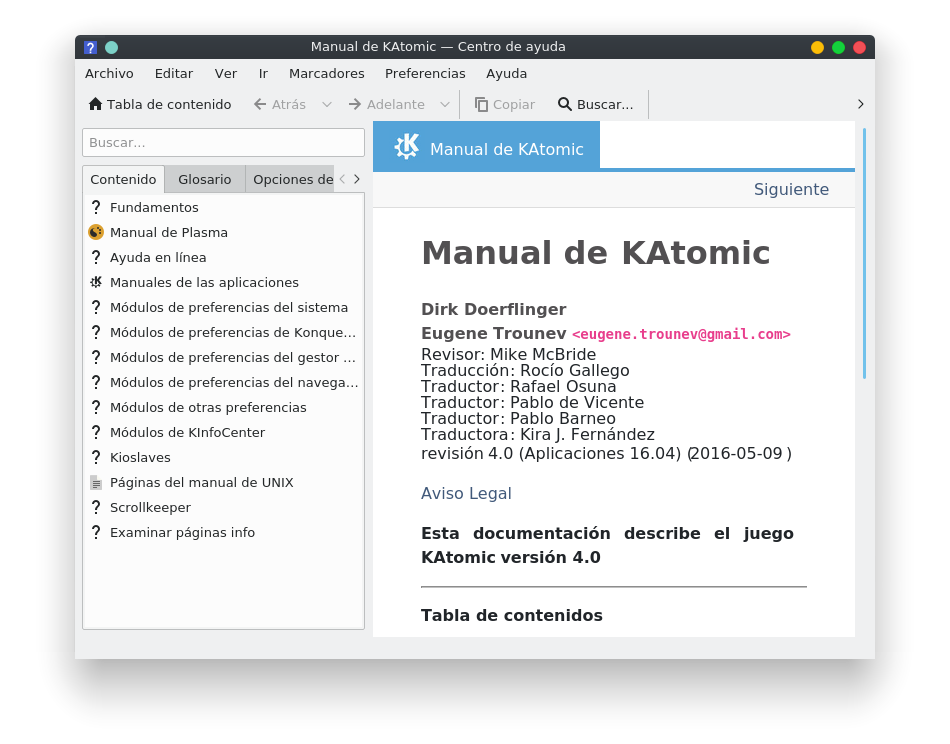Open the Adelante history dropdown arrow

click(445, 104)
